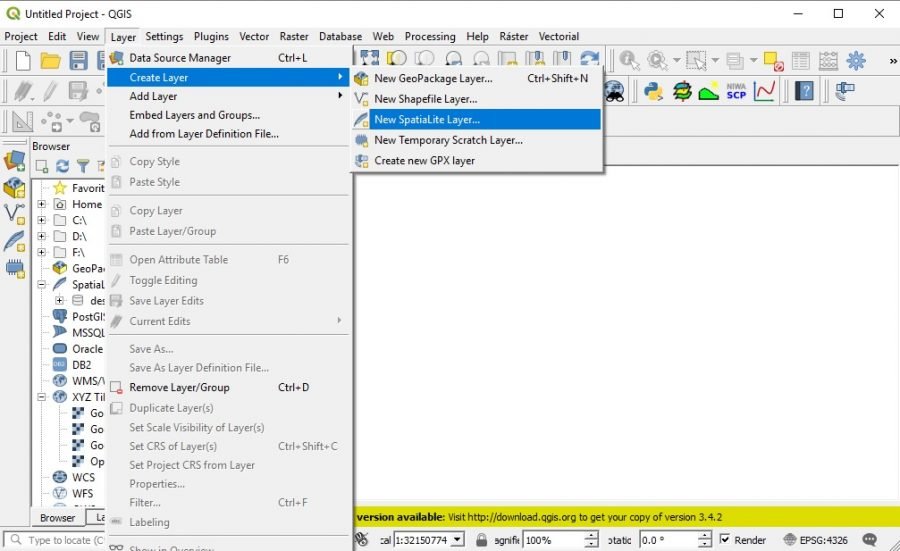Click the Messages speech bubble icon
900x551 pixels.
point(869,540)
